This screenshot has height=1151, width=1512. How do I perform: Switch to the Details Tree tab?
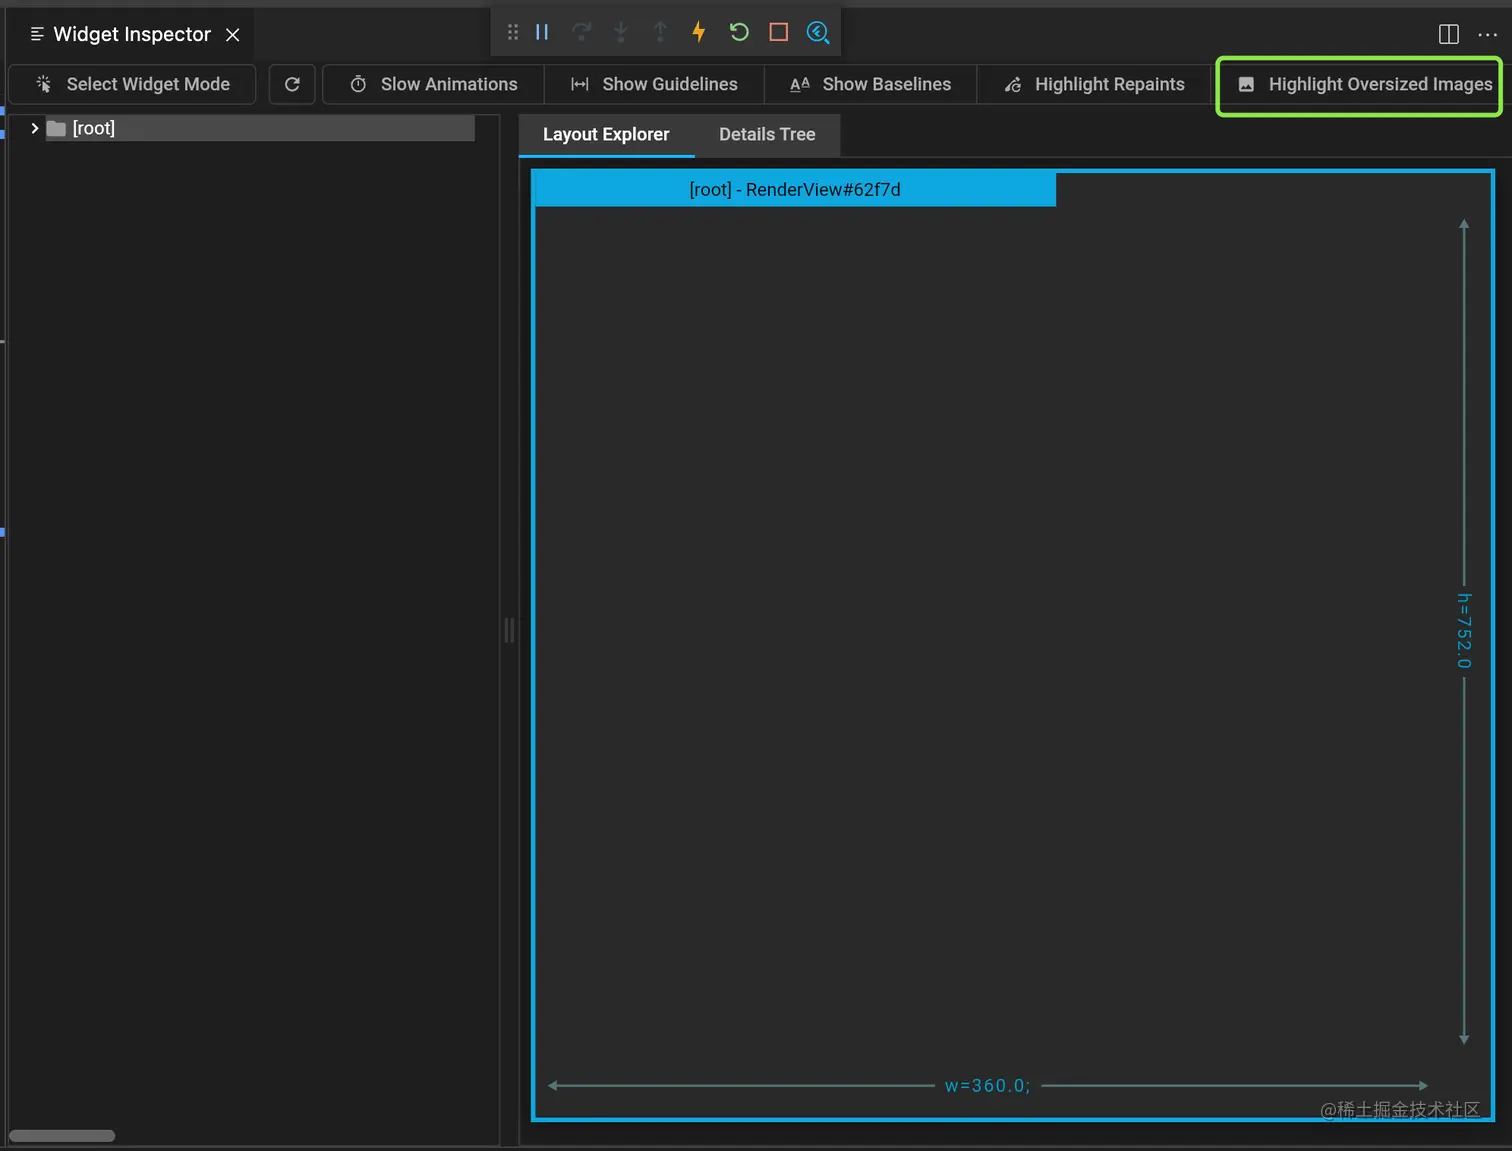click(767, 135)
